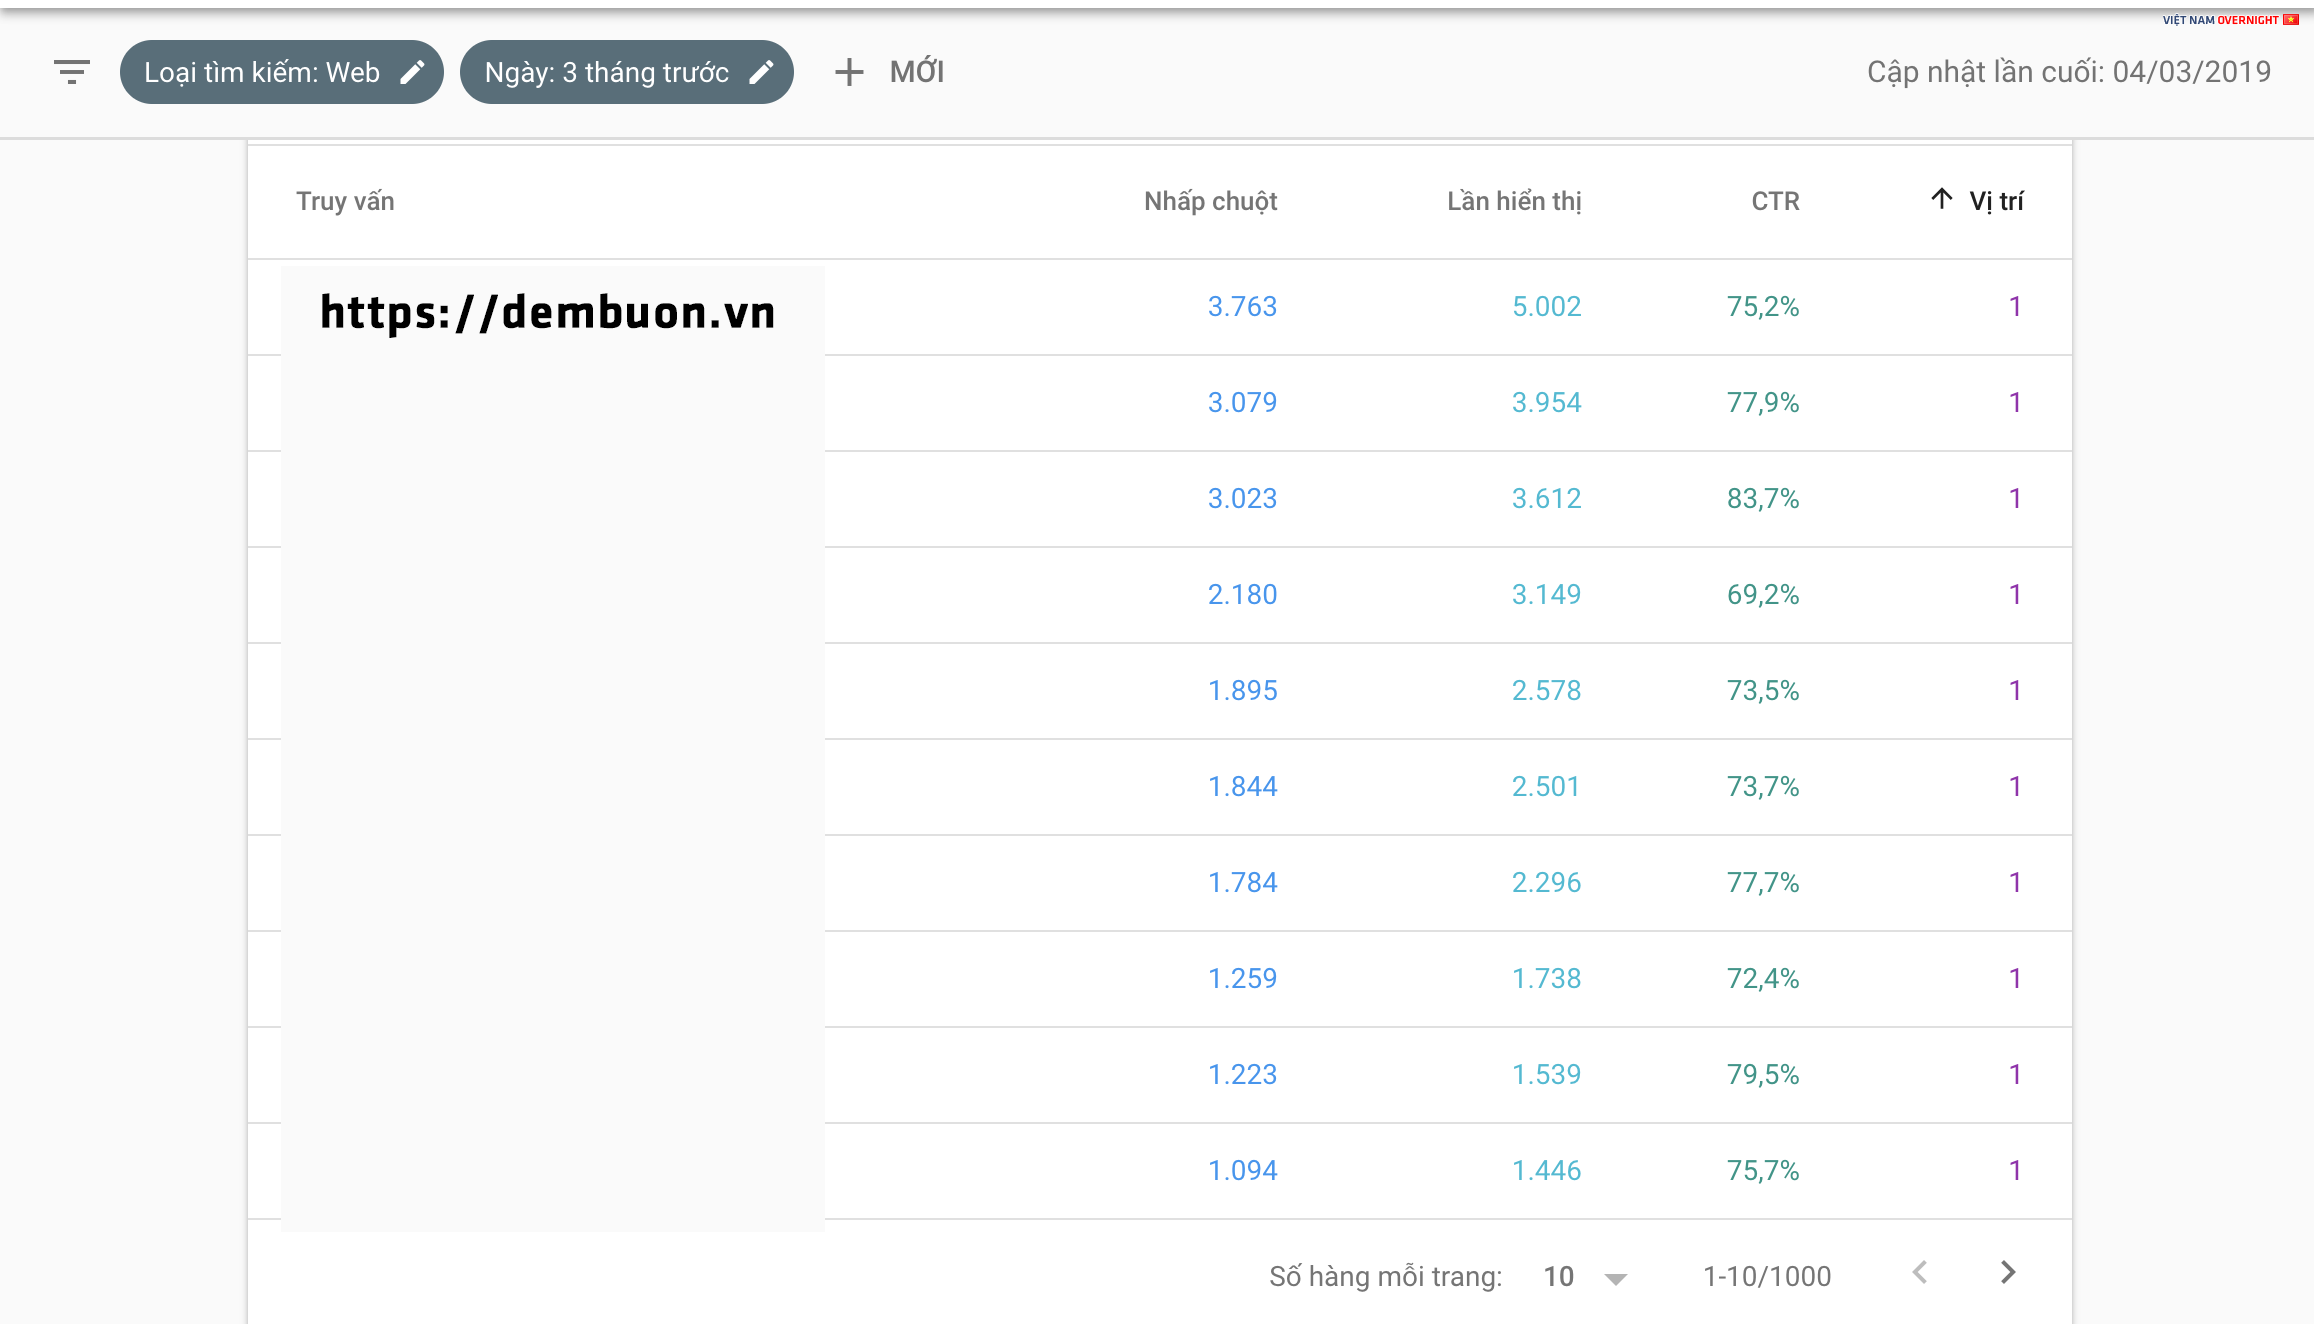
Task: Select clicks value 3.763
Action: tap(1242, 306)
